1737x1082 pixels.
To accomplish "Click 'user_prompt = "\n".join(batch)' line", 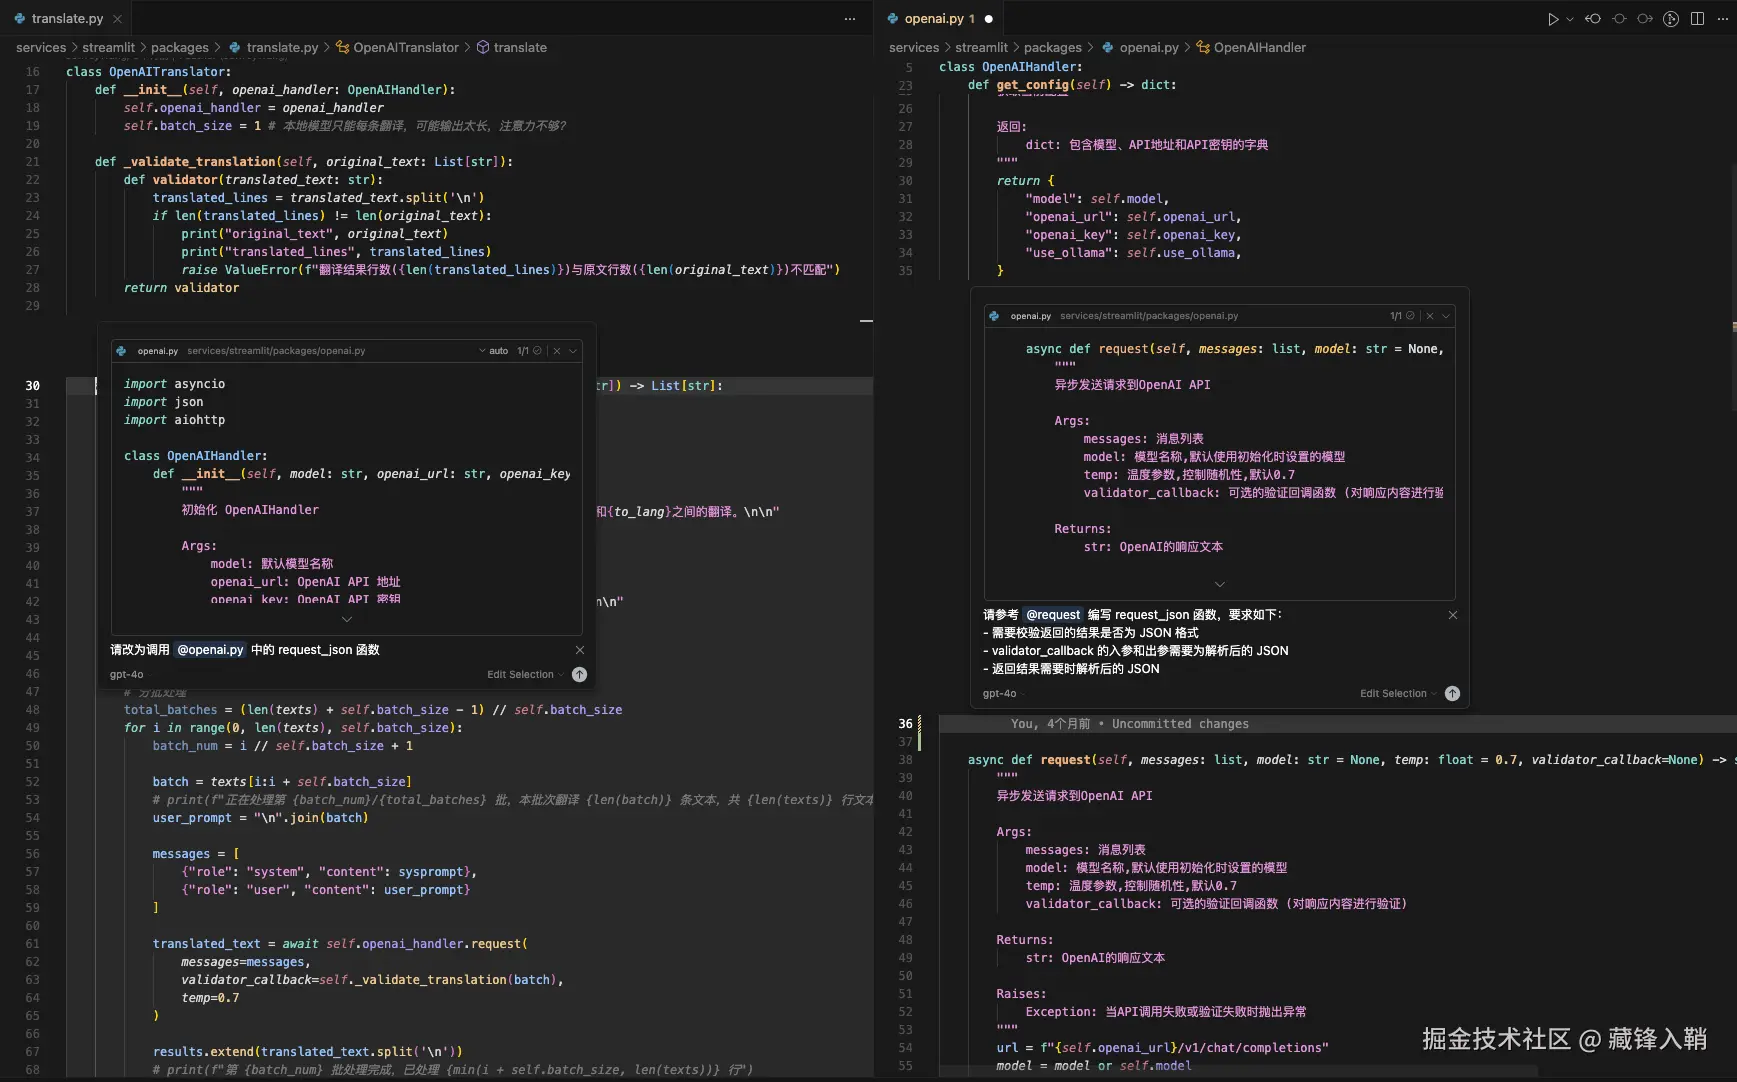I will pos(261,818).
